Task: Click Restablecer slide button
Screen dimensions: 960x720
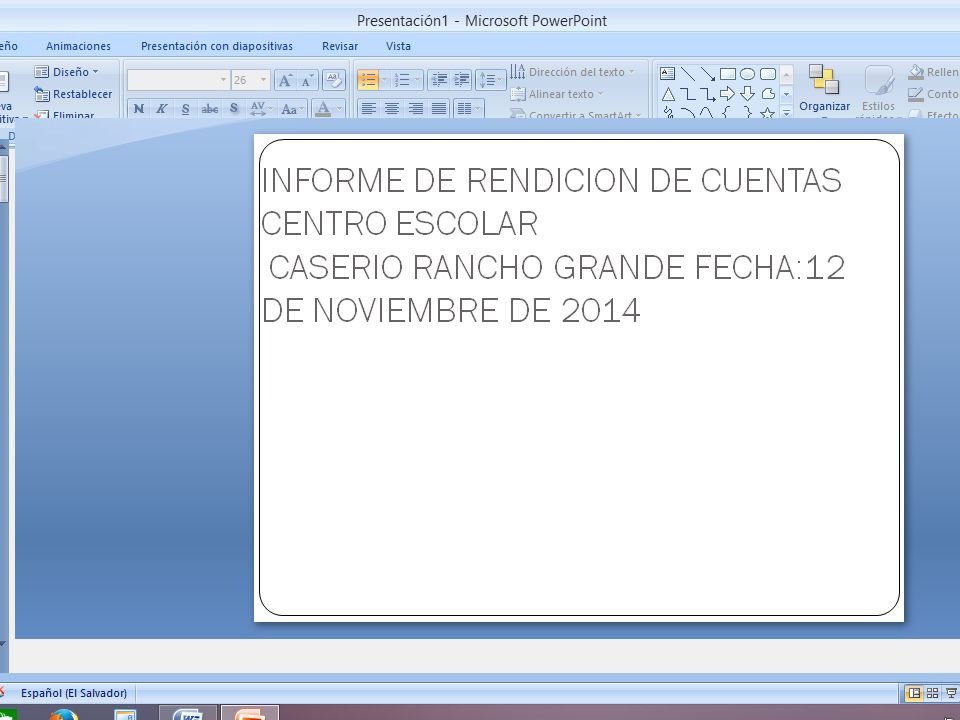Action: click(x=73, y=94)
